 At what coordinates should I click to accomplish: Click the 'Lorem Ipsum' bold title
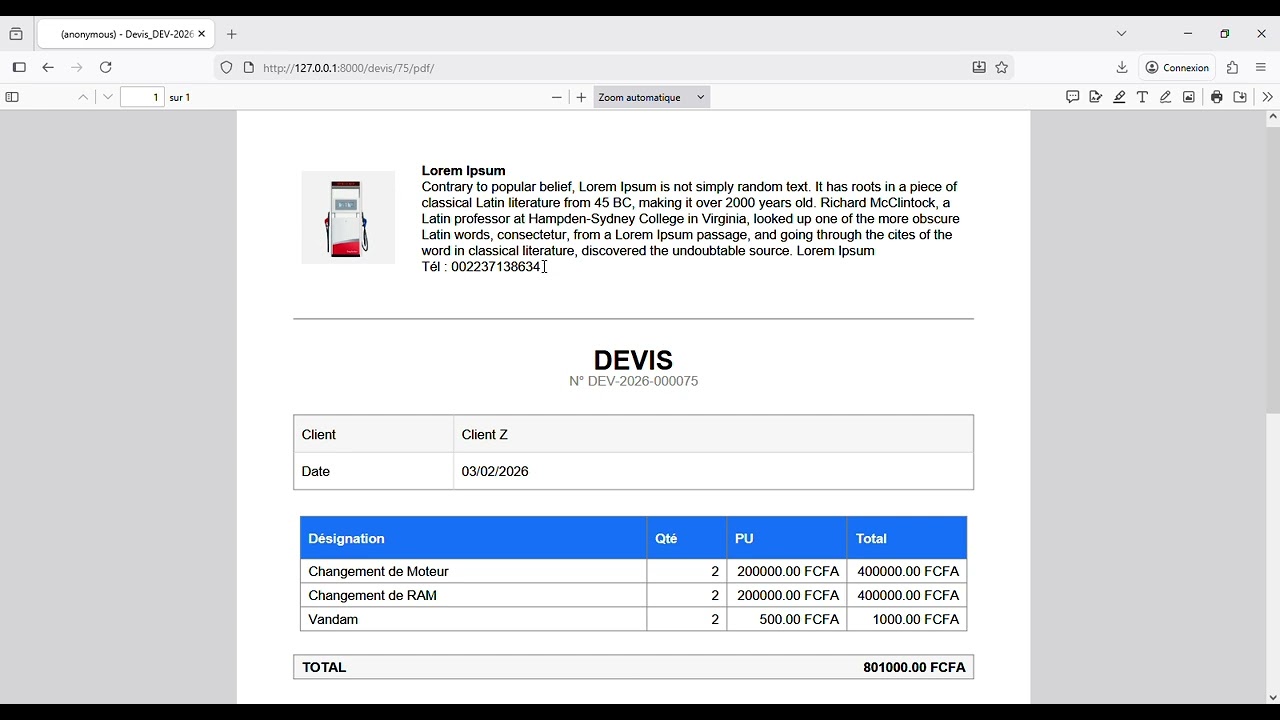point(463,171)
